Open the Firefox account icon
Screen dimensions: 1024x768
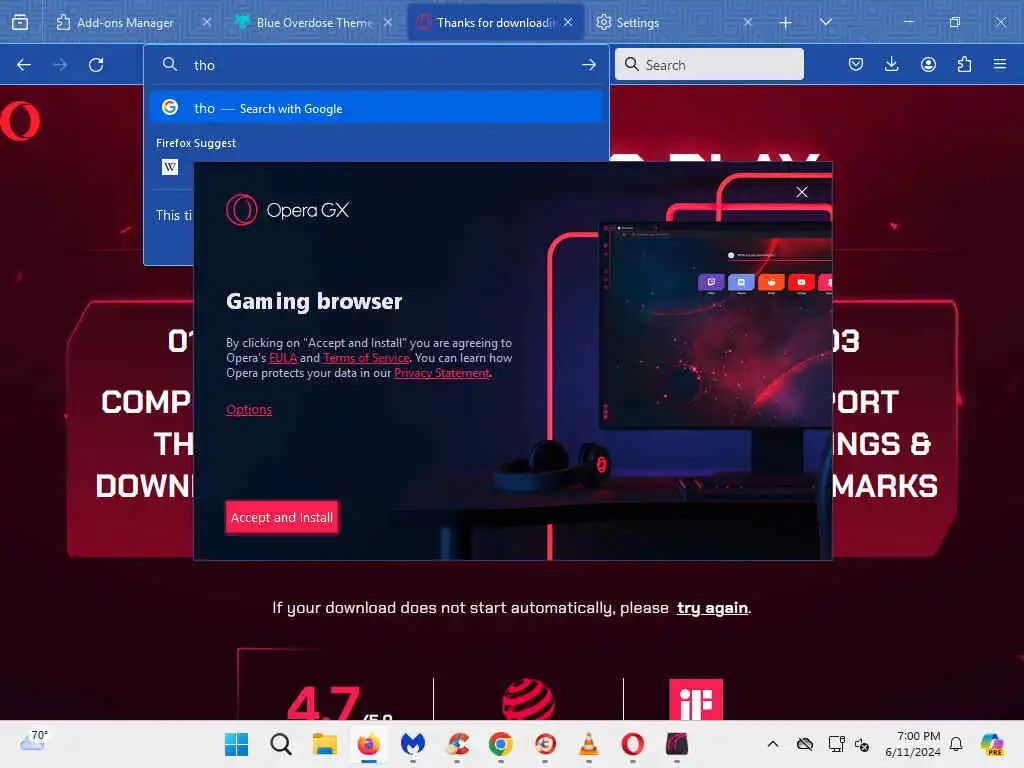coord(928,64)
